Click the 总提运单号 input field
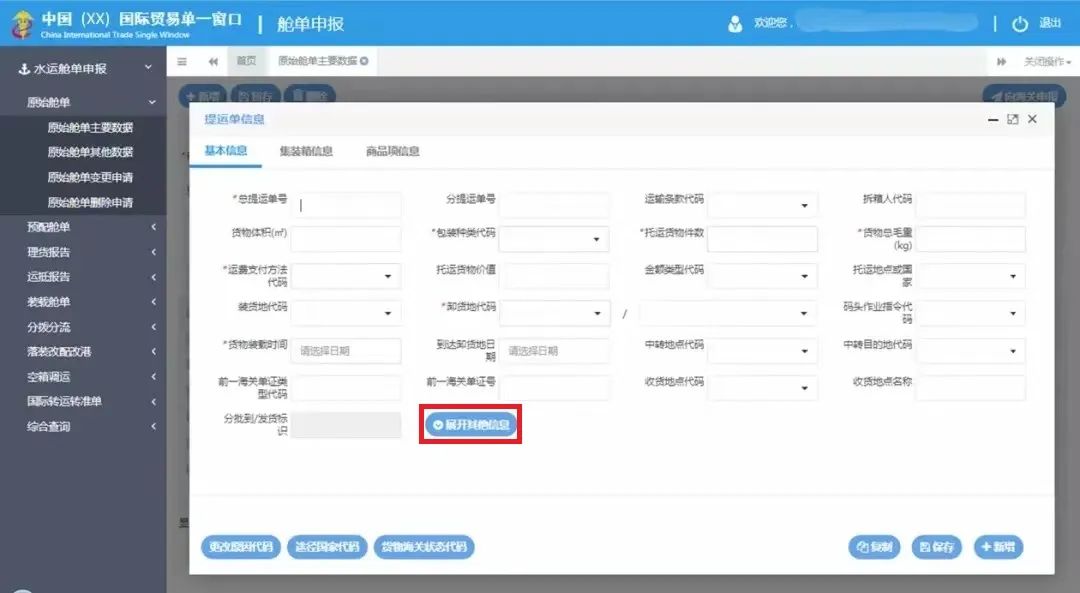This screenshot has width=1080, height=593. [x=347, y=205]
